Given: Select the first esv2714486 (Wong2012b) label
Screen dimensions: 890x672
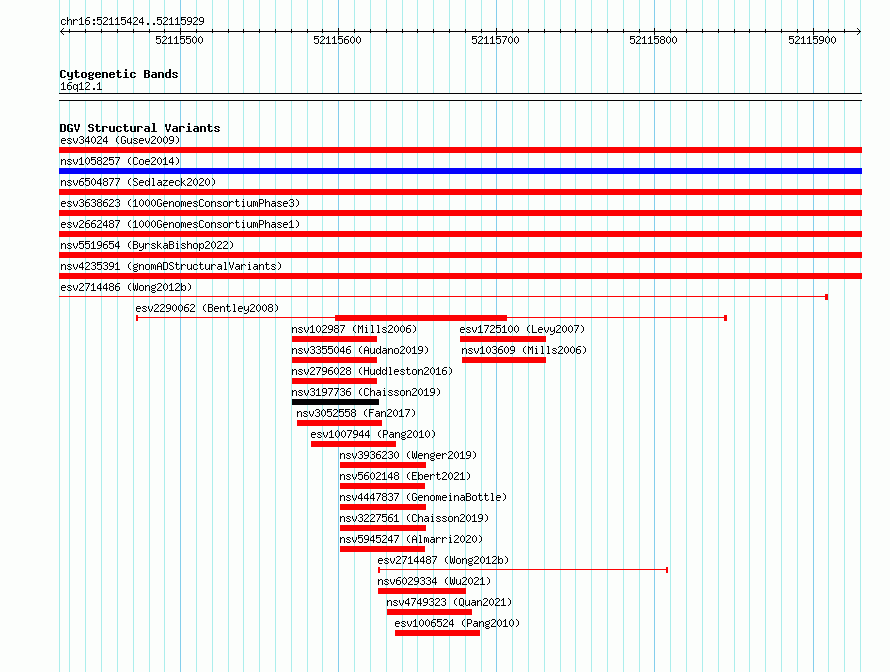Looking at the screenshot, I should 126,287.
